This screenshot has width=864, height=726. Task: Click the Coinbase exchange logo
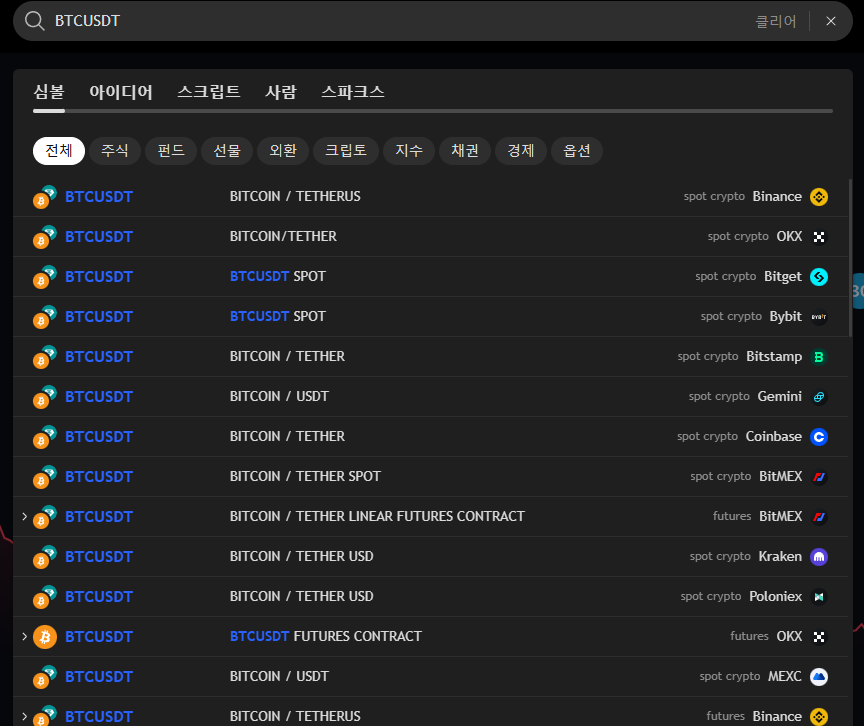click(819, 437)
